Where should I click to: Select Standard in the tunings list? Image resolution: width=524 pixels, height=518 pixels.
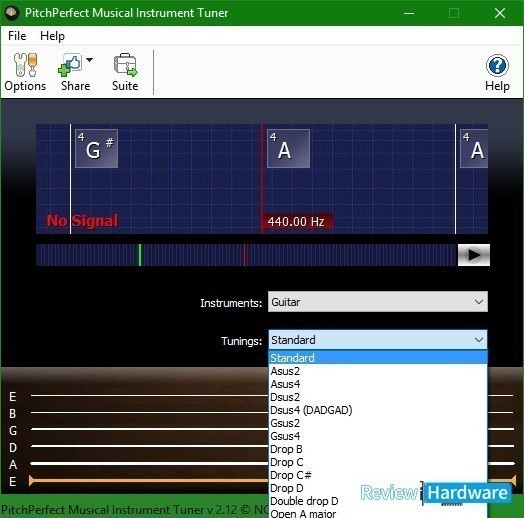click(378, 358)
